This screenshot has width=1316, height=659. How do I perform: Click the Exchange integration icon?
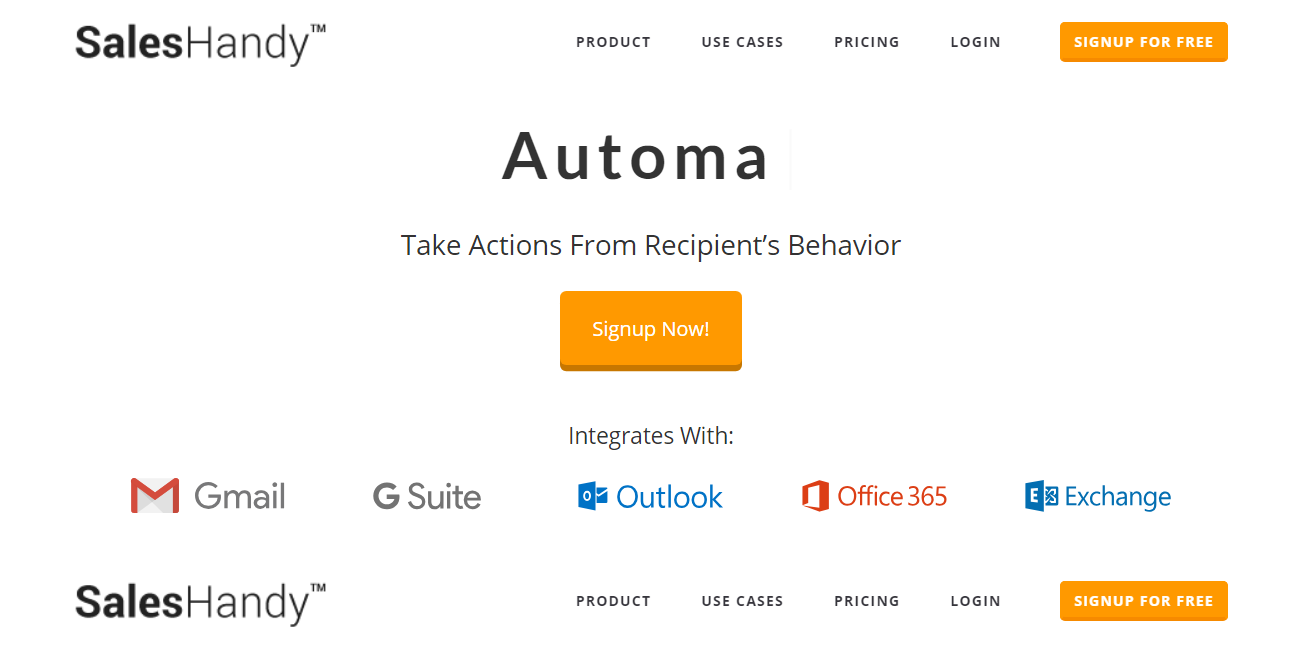click(x=1041, y=496)
